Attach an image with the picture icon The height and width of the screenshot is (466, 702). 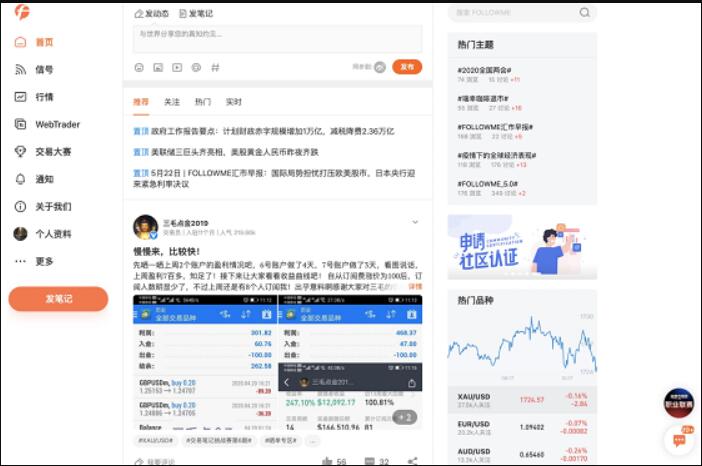(x=158, y=68)
